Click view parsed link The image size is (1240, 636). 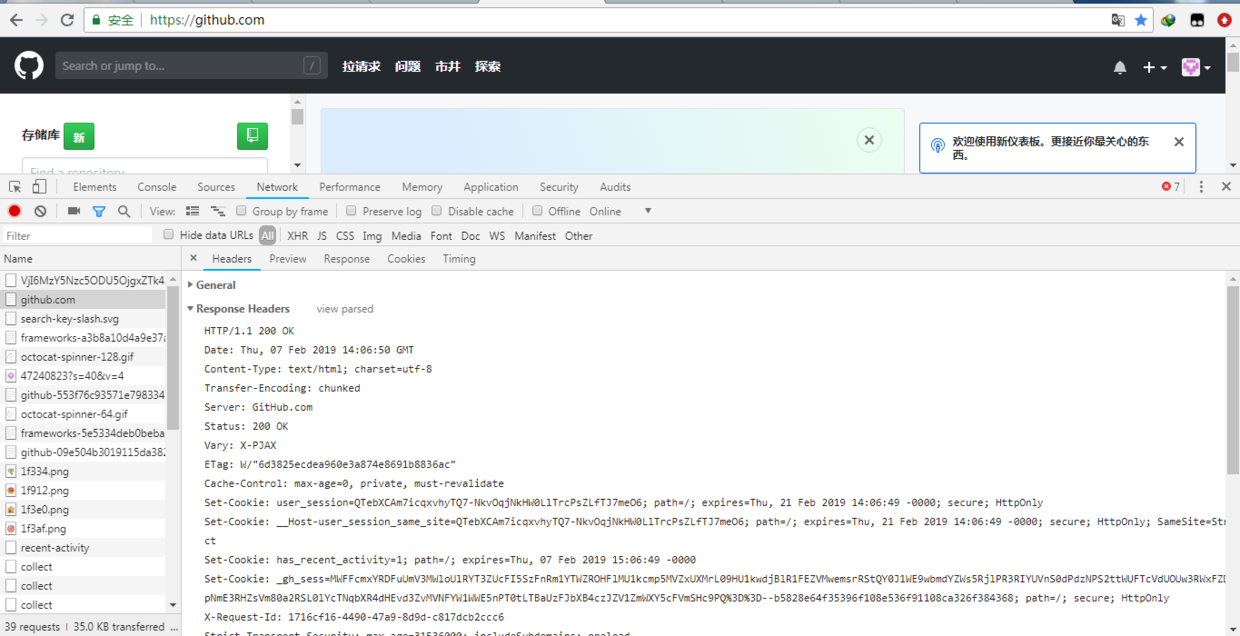[x=345, y=309]
